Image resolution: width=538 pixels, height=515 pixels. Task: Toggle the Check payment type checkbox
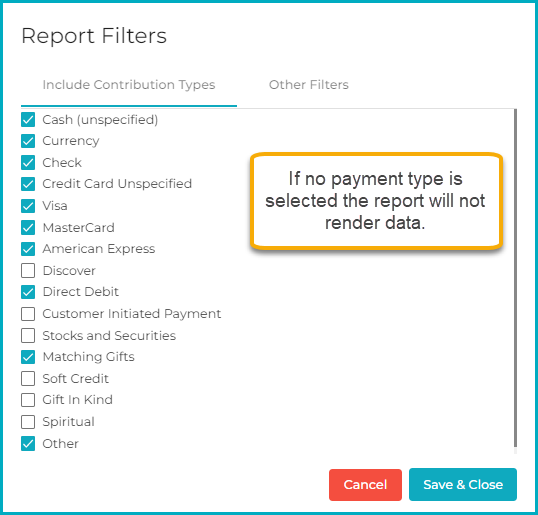click(28, 163)
